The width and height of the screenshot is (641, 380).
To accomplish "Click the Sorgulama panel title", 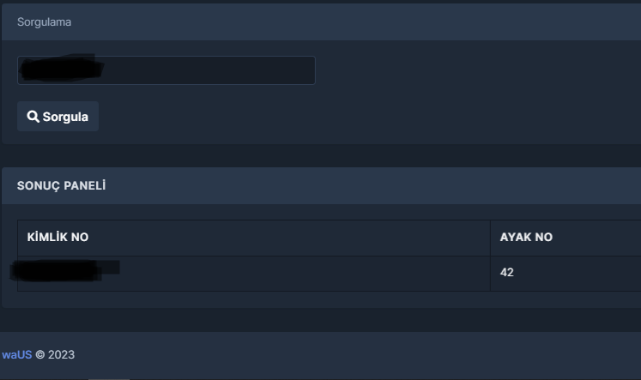I will coord(44,22).
